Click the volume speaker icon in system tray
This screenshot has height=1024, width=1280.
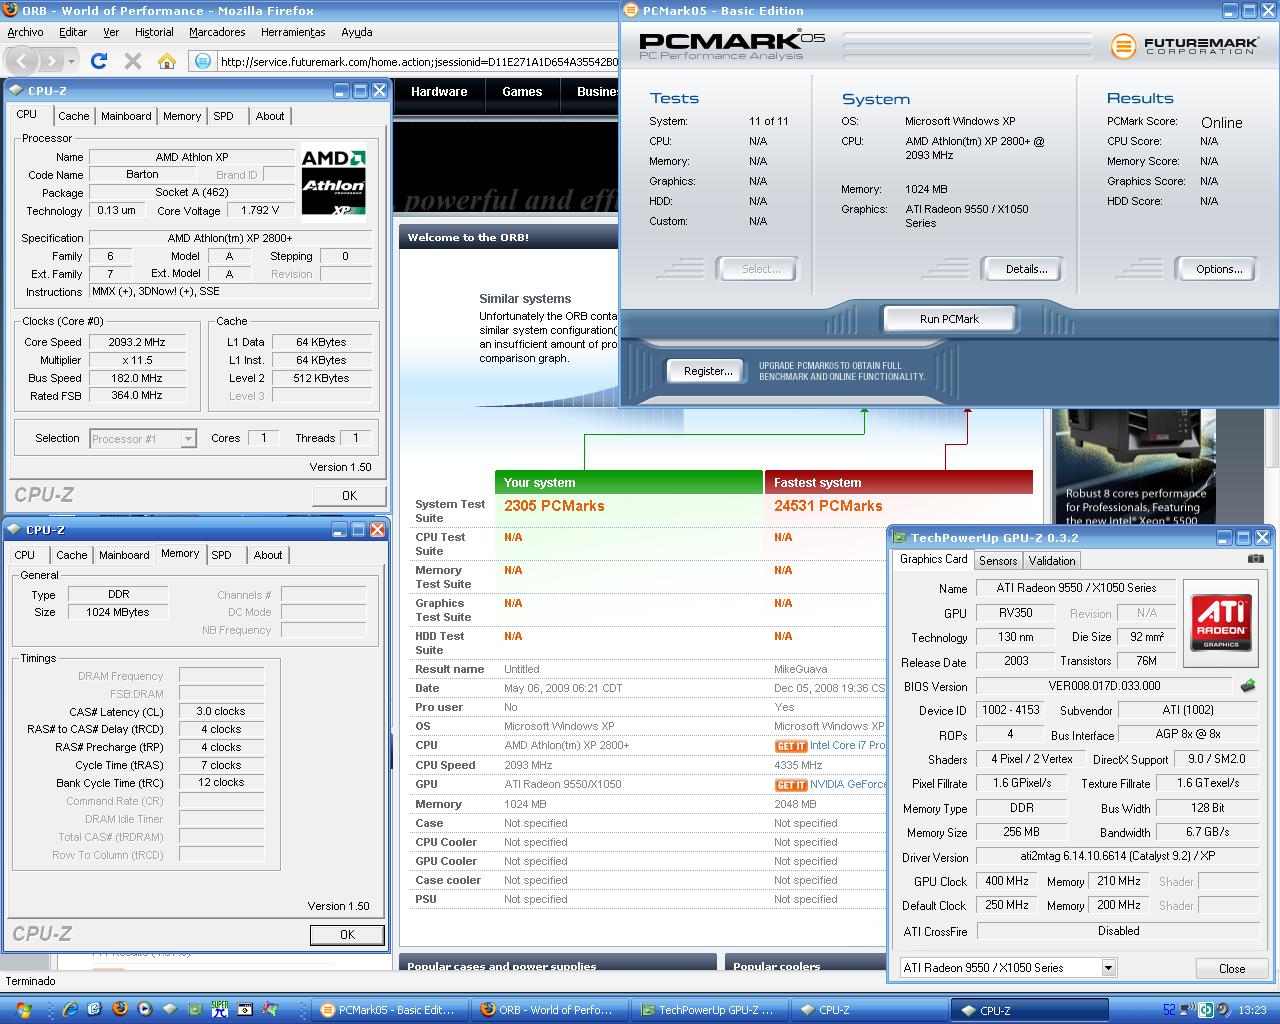click(x=1224, y=1010)
